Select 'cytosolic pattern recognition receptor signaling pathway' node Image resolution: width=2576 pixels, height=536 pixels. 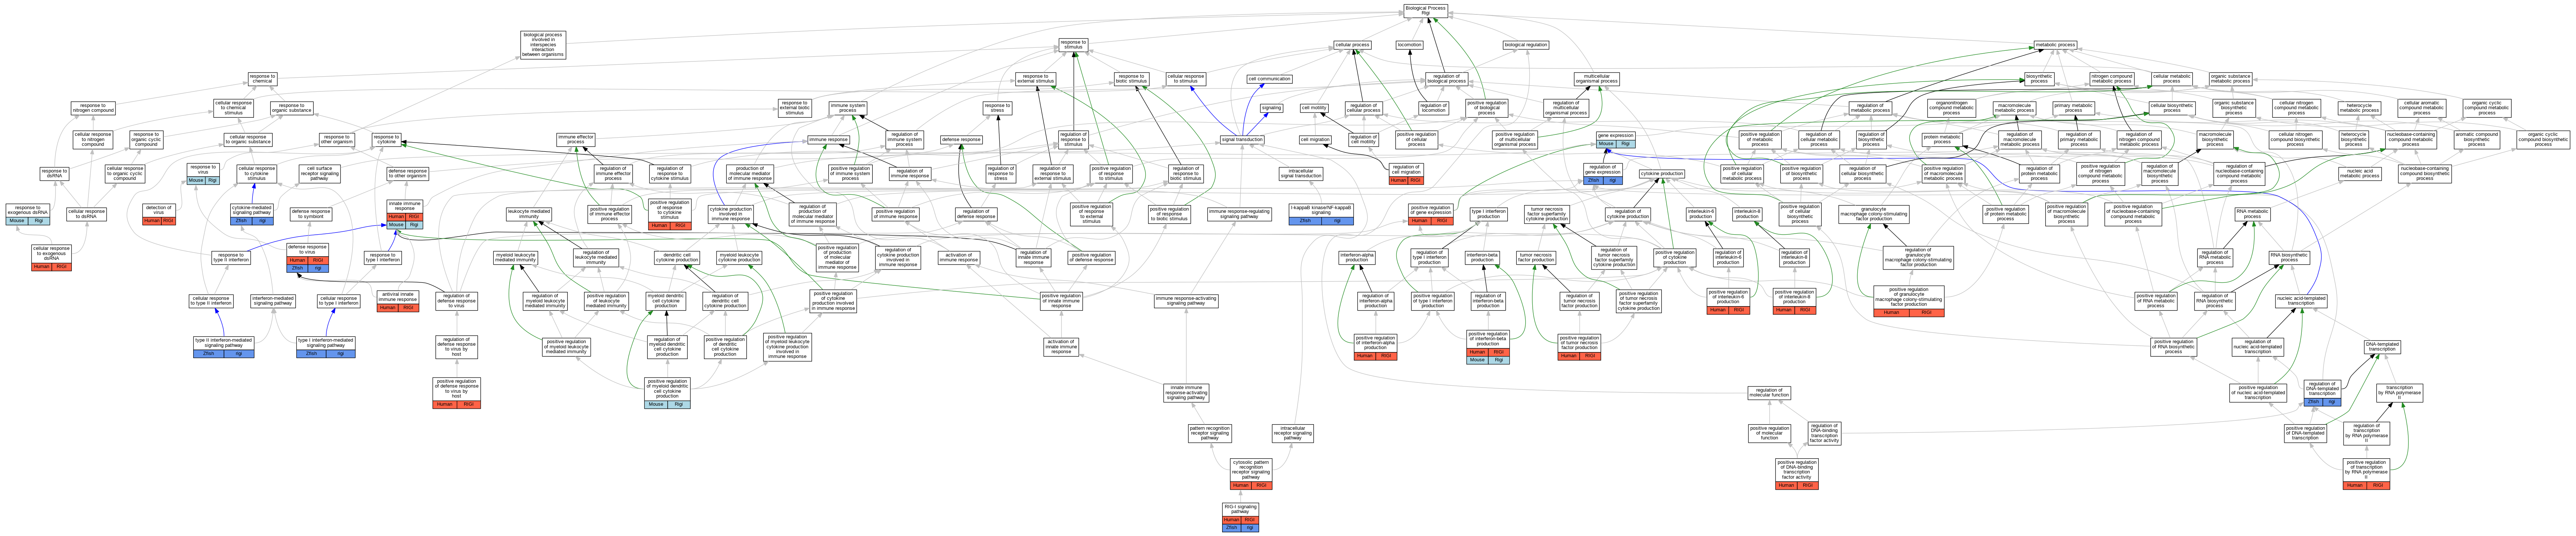click(1251, 474)
